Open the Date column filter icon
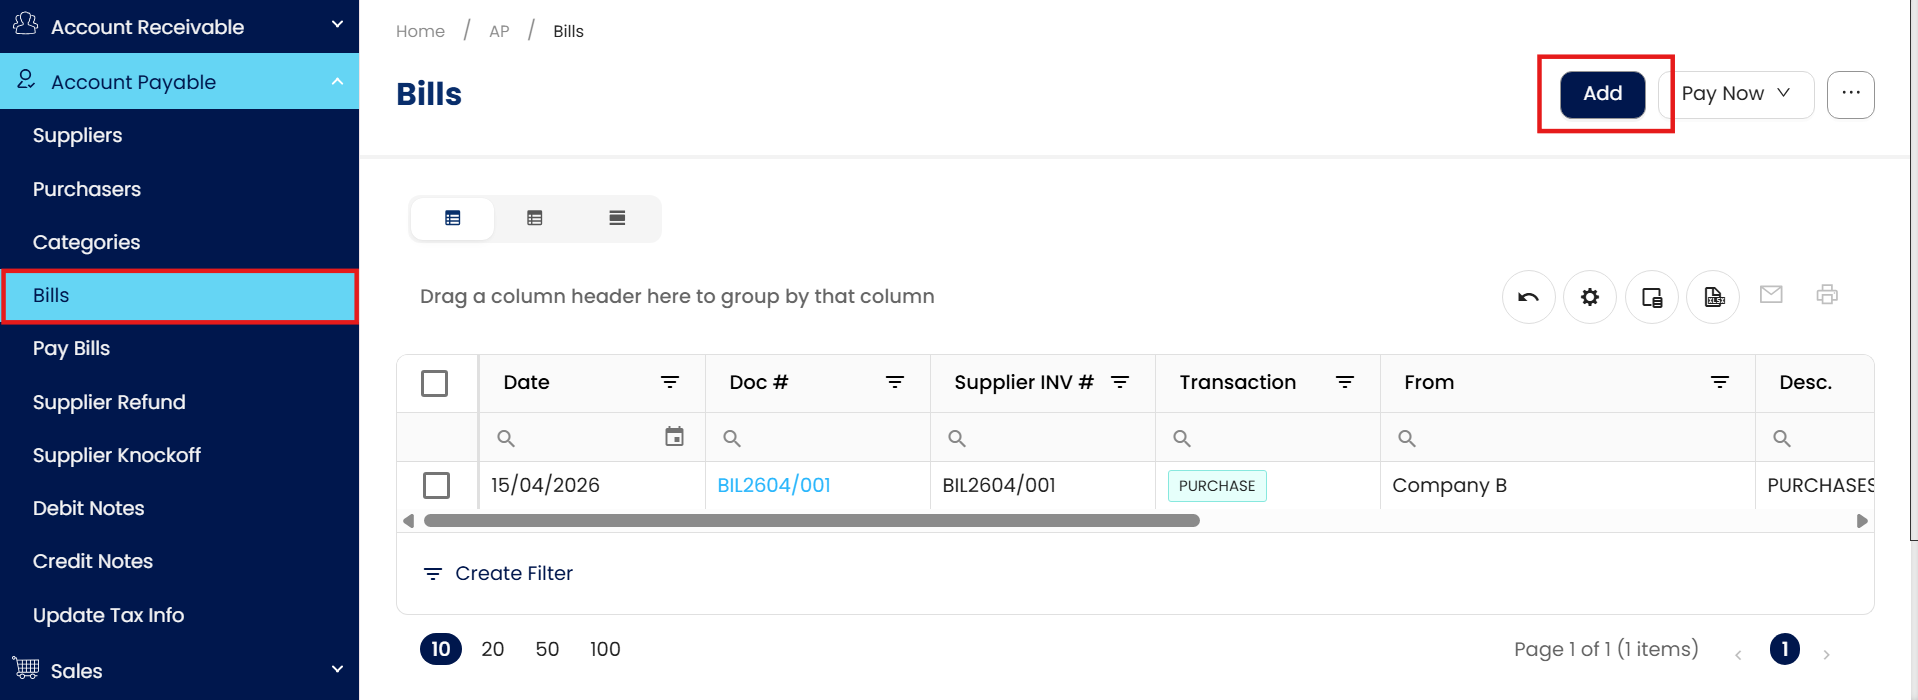The width and height of the screenshot is (1918, 700). point(670,382)
